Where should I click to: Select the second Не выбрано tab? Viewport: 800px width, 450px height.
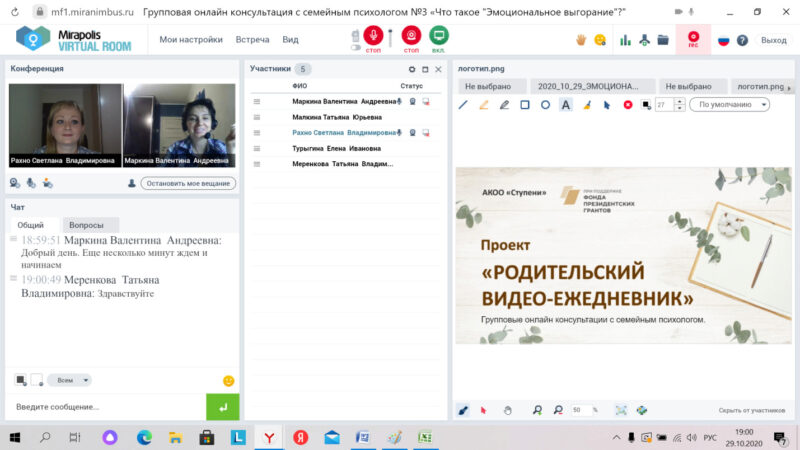[692, 86]
